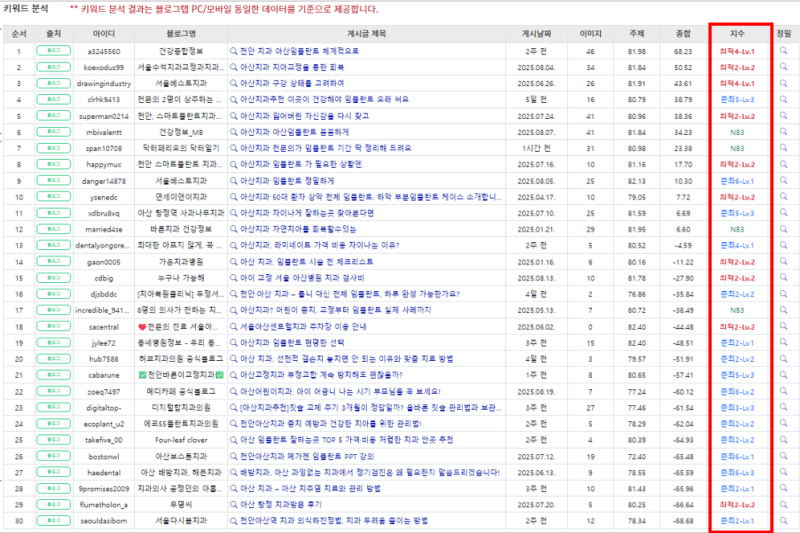Click the green blog badge in ecoplant_u2 row
This screenshot has width=800, height=533.
pos(54,423)
